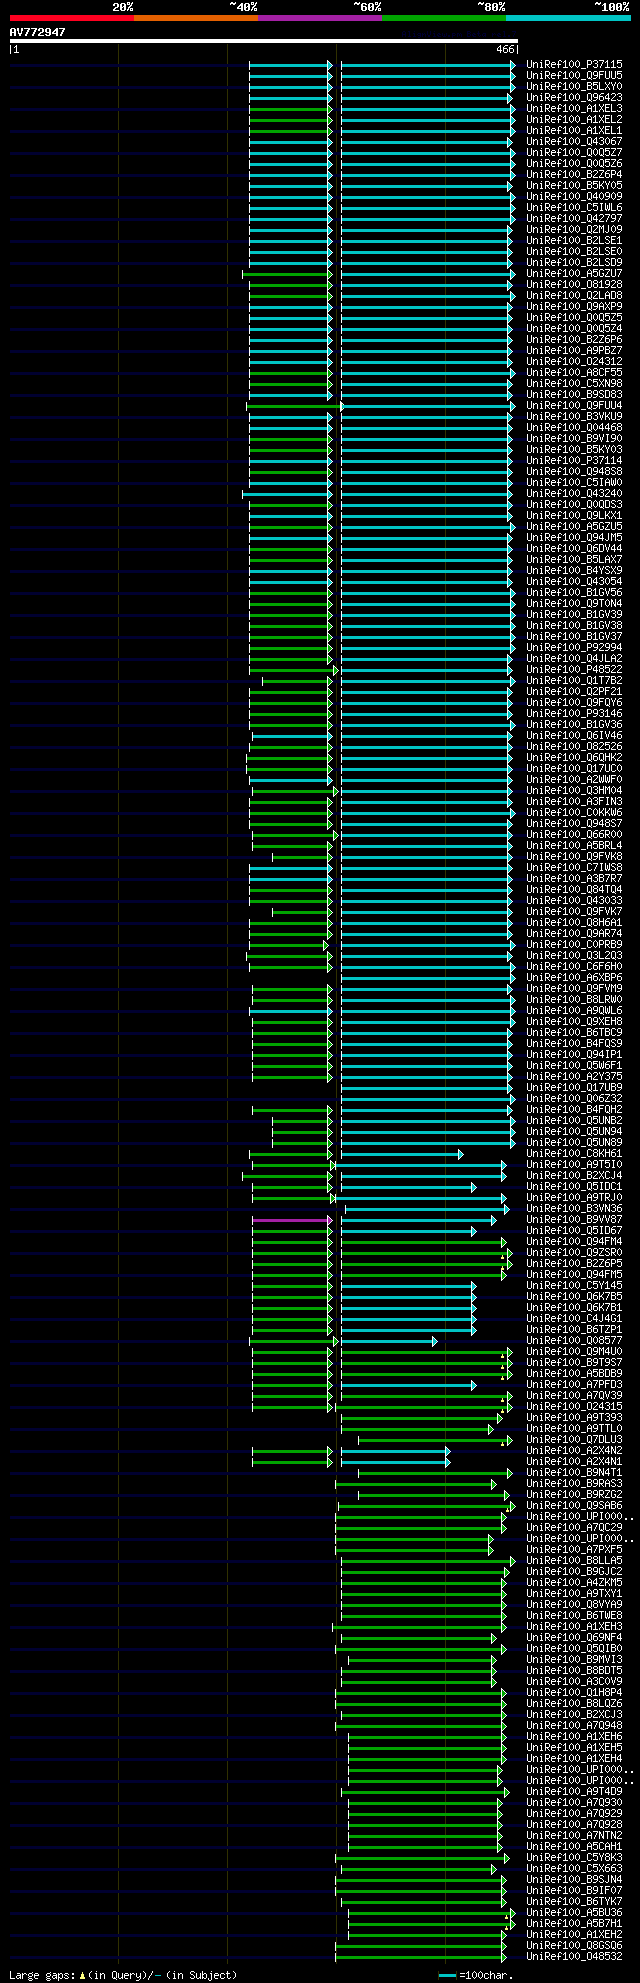Click the UniRef100_C0PRB9 hit label

coord(574,945)
